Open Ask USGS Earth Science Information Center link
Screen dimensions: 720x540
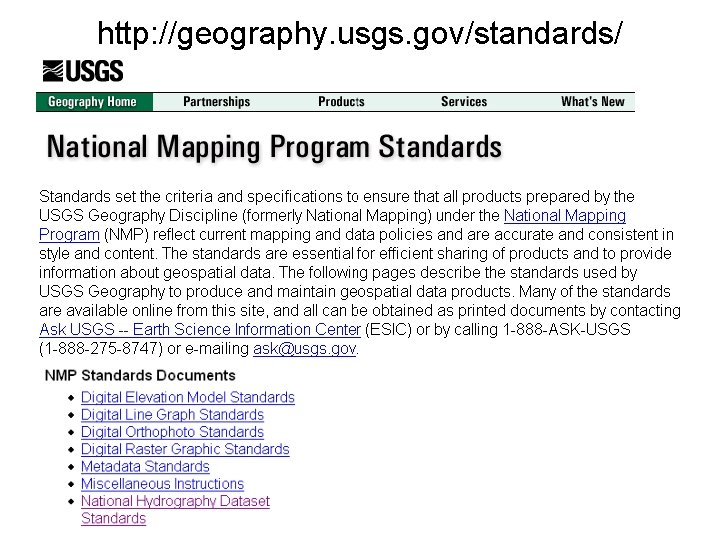coord(200,329)
